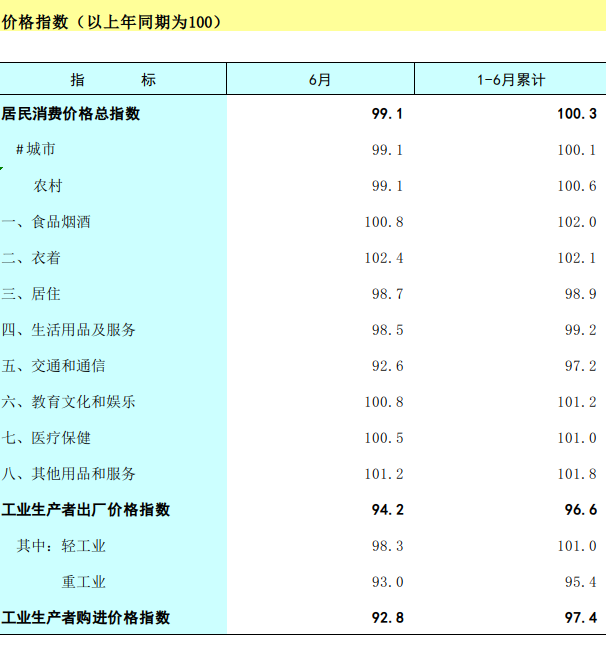Click the 92.6 value for 交通和通信
Screen dimensions: 606x650
point(387,366)
